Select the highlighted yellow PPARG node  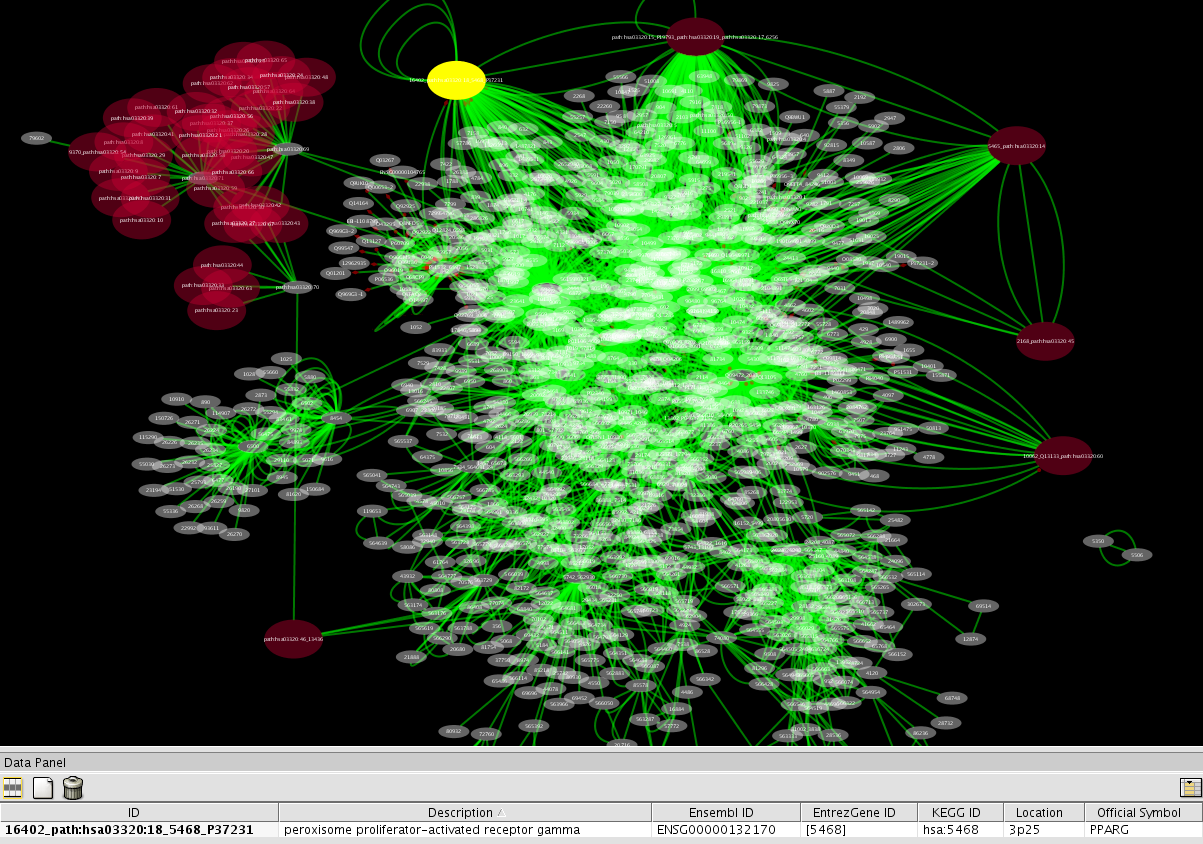[456, 80]
